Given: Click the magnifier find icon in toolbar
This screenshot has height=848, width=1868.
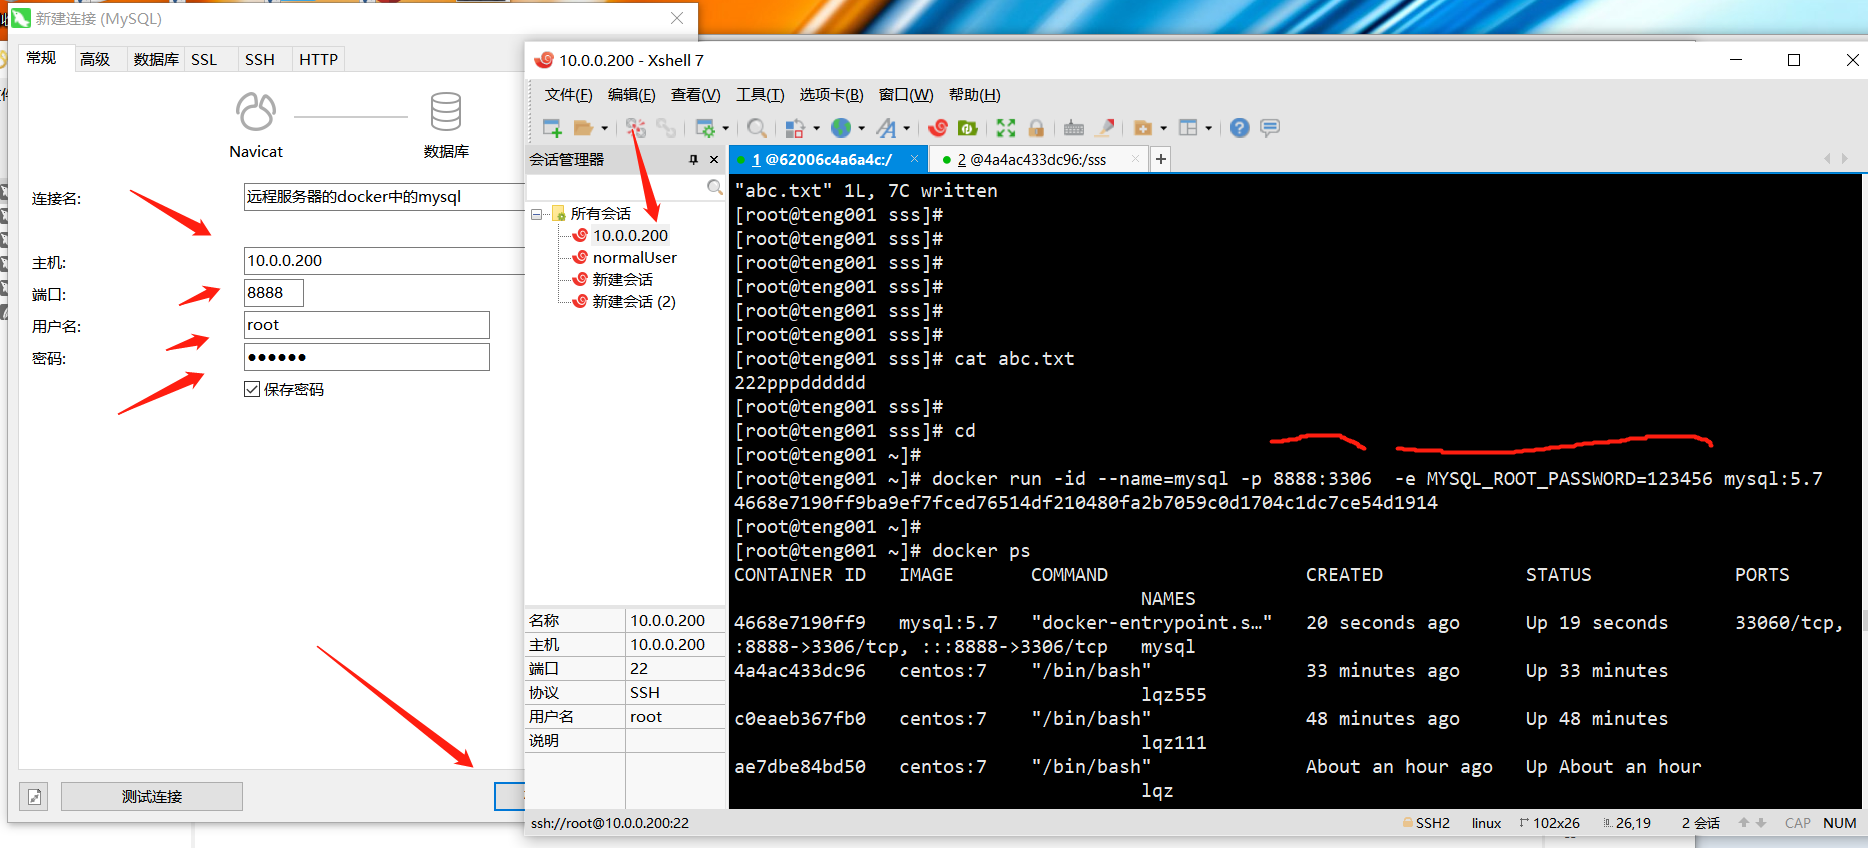Looking at the screenshot, I should click(757, 128).
